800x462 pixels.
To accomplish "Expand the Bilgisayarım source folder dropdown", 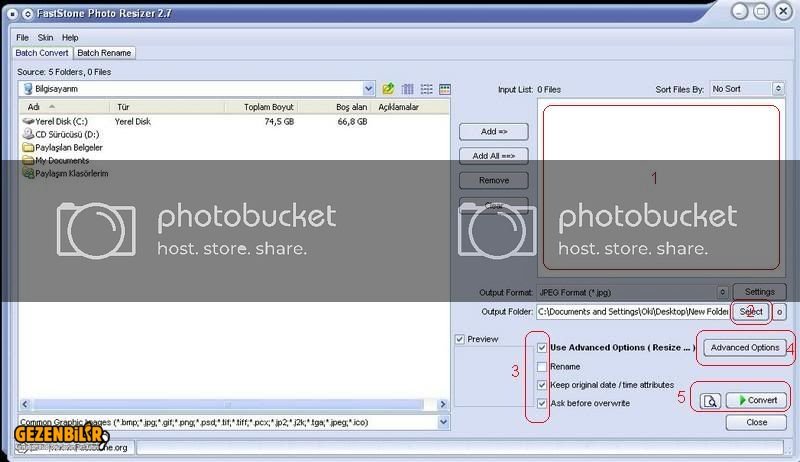I will coord(369,89).
